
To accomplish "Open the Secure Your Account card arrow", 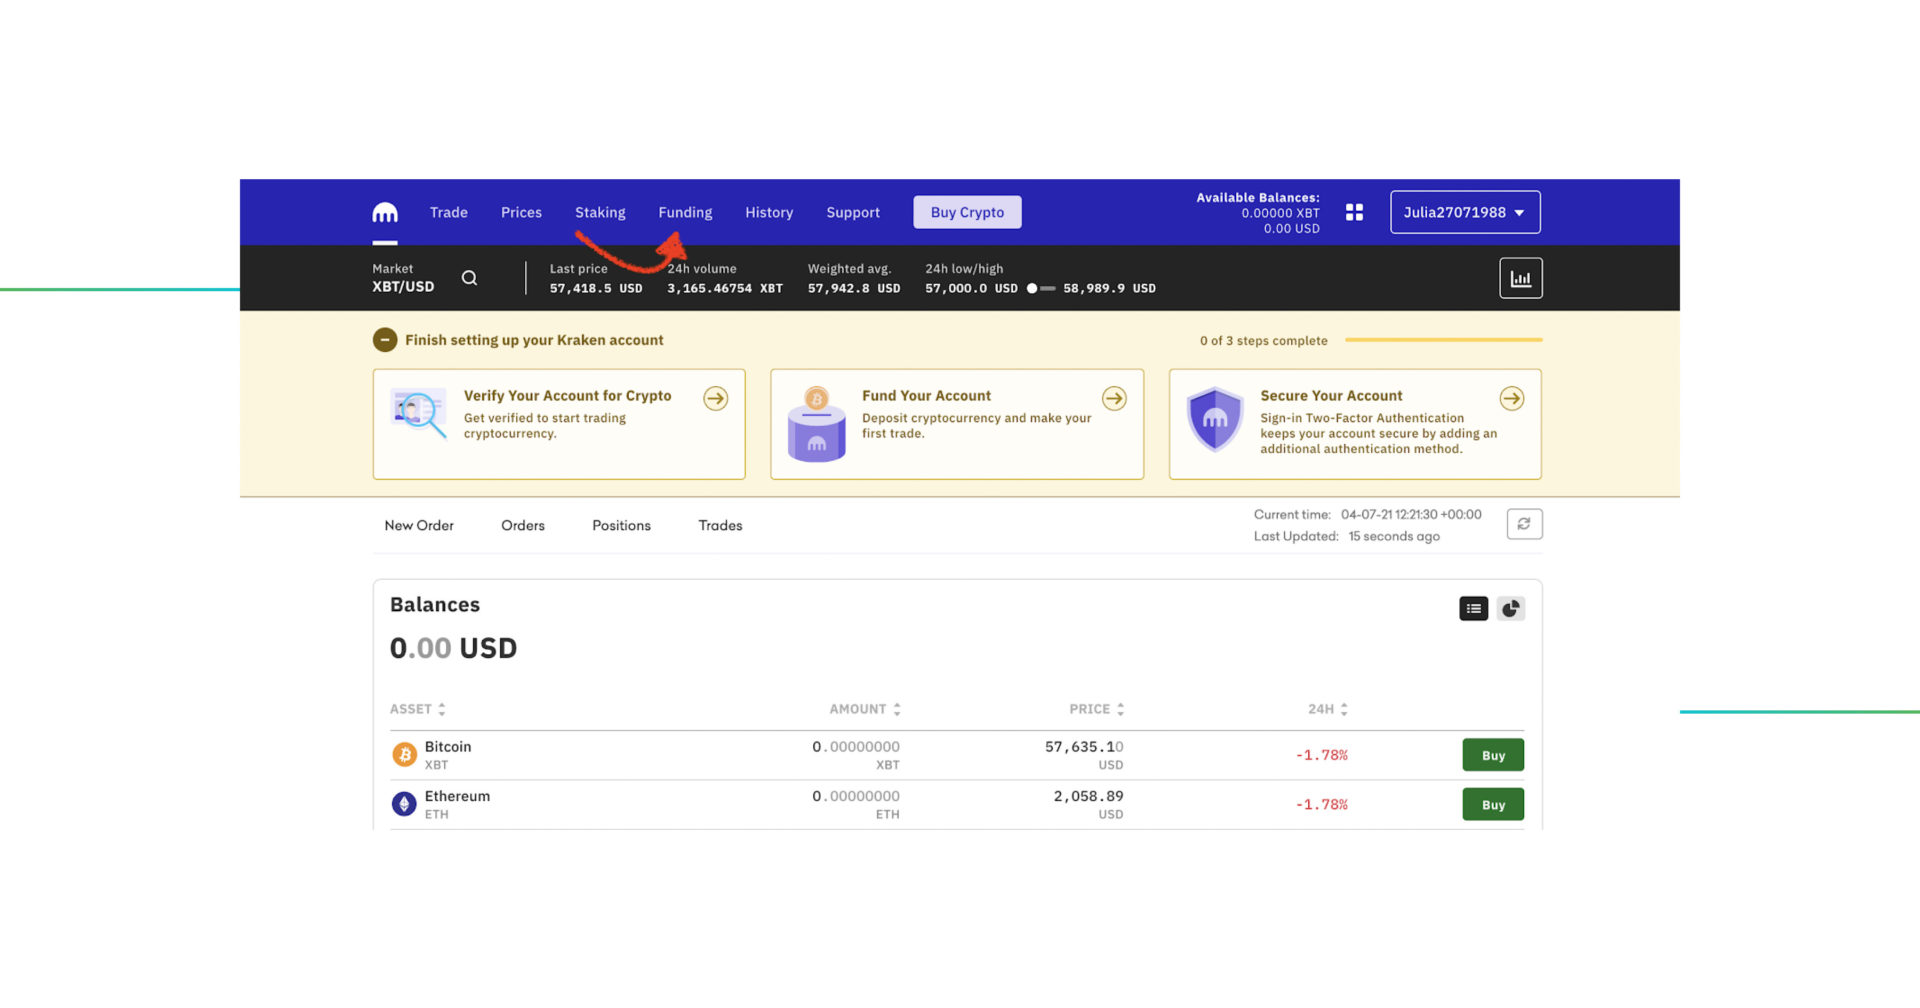I will pyautogui.click(x=1511, y=398).
